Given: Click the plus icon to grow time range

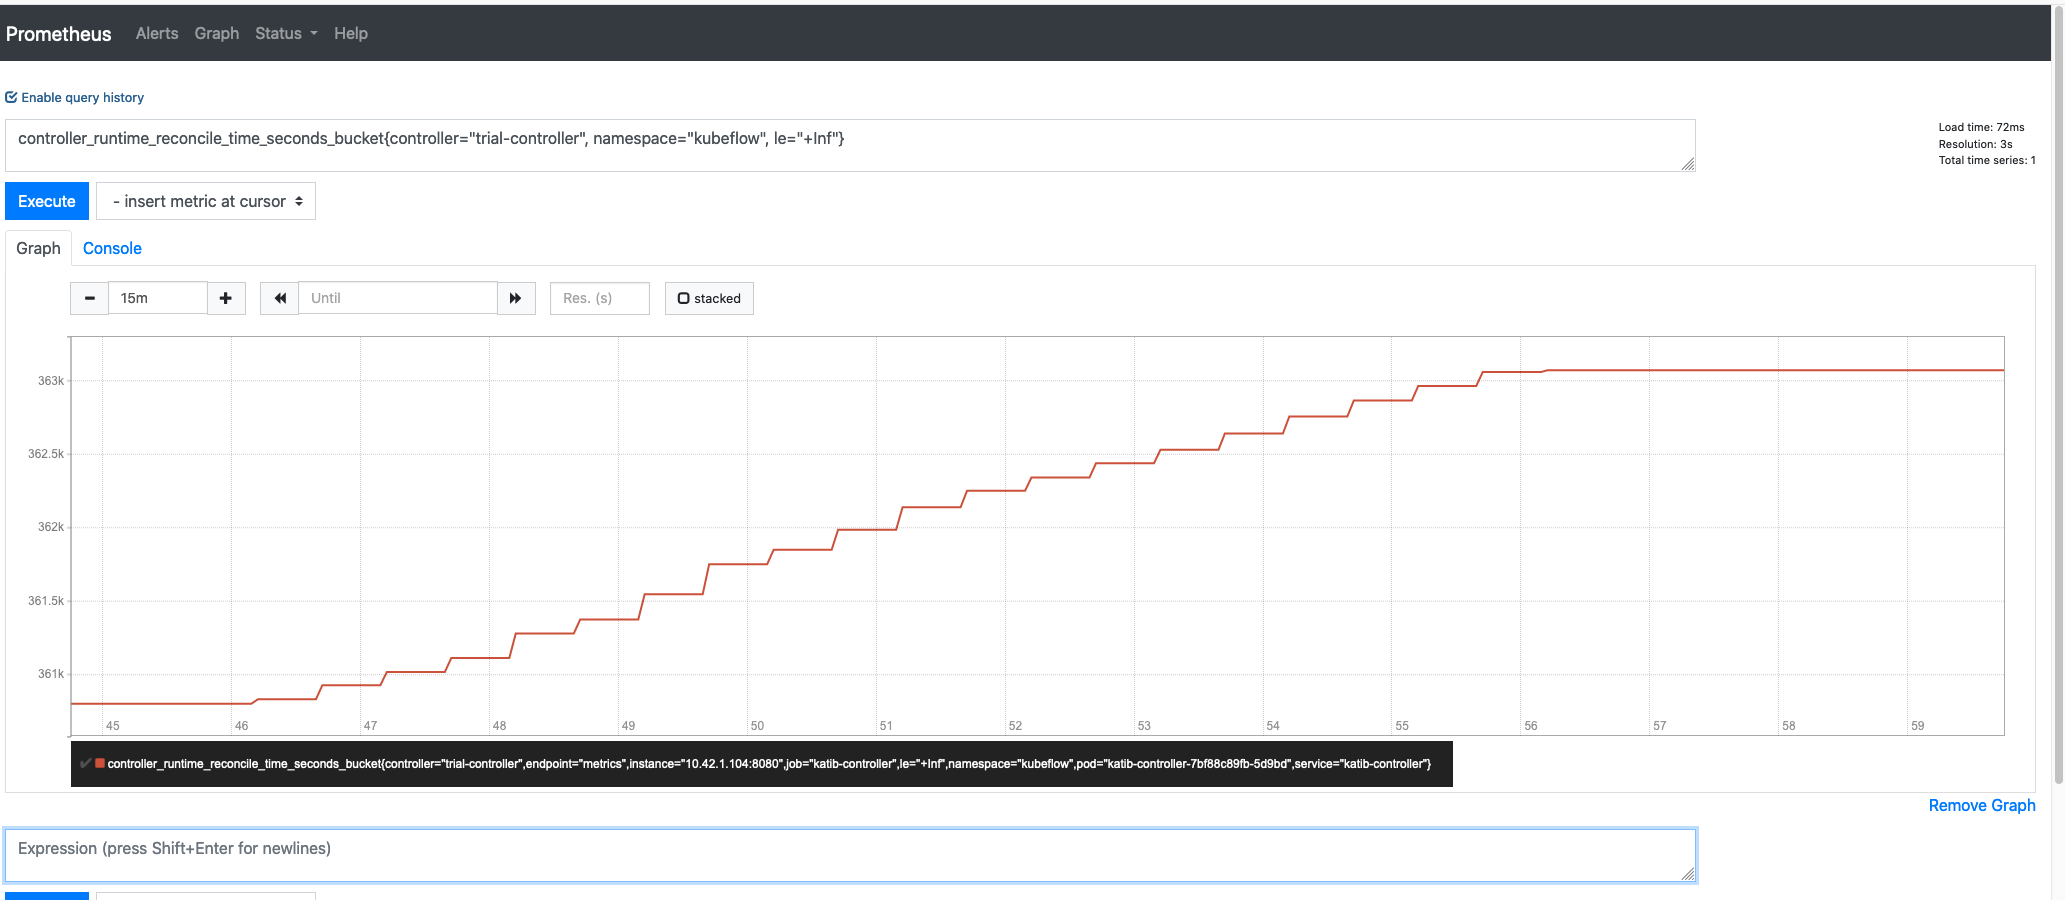Looking at the screenshot, I should tap(226, 297).
